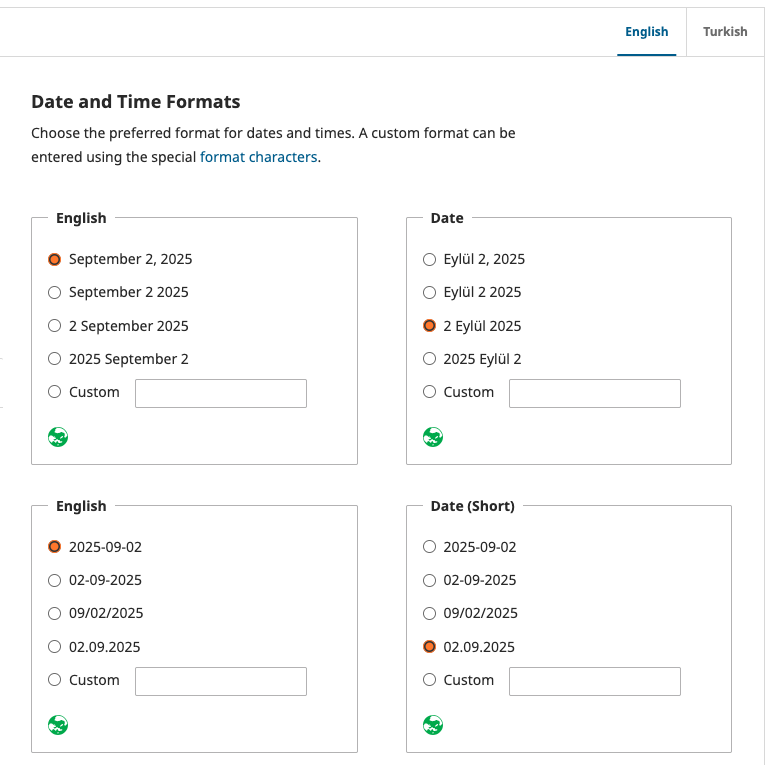The image size is (766, 765).
Task: Choose the "Eylül 2, 2025" radio option
Action: [430, 259]
